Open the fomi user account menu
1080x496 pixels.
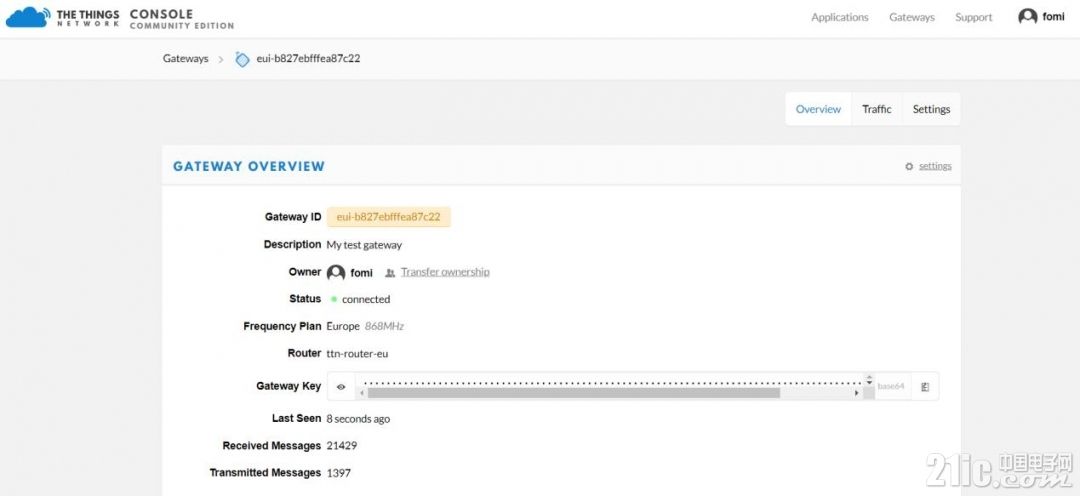(x=1041, y=17)
